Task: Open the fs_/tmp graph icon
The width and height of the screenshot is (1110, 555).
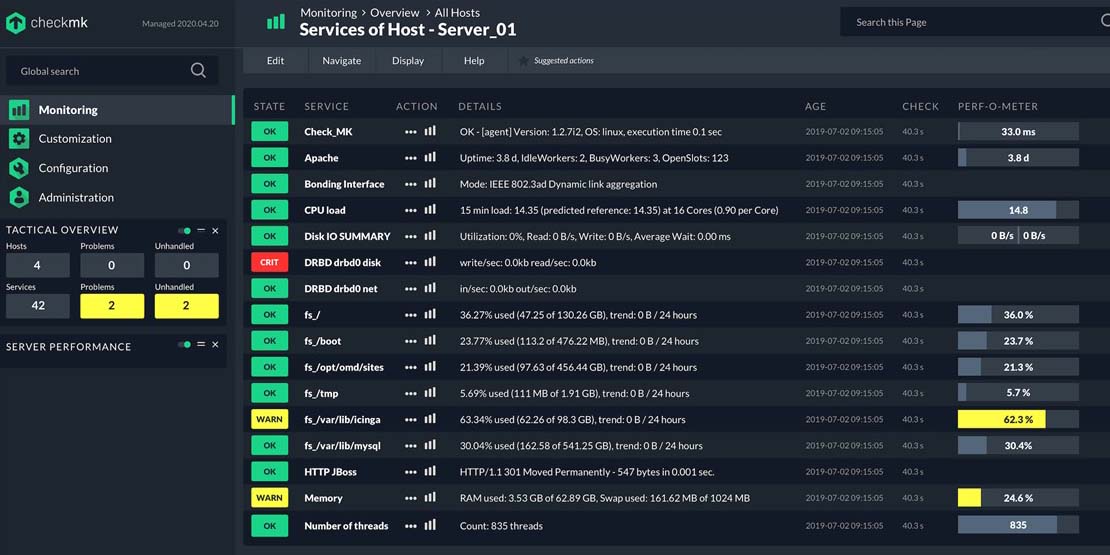Action: point(430,393)
